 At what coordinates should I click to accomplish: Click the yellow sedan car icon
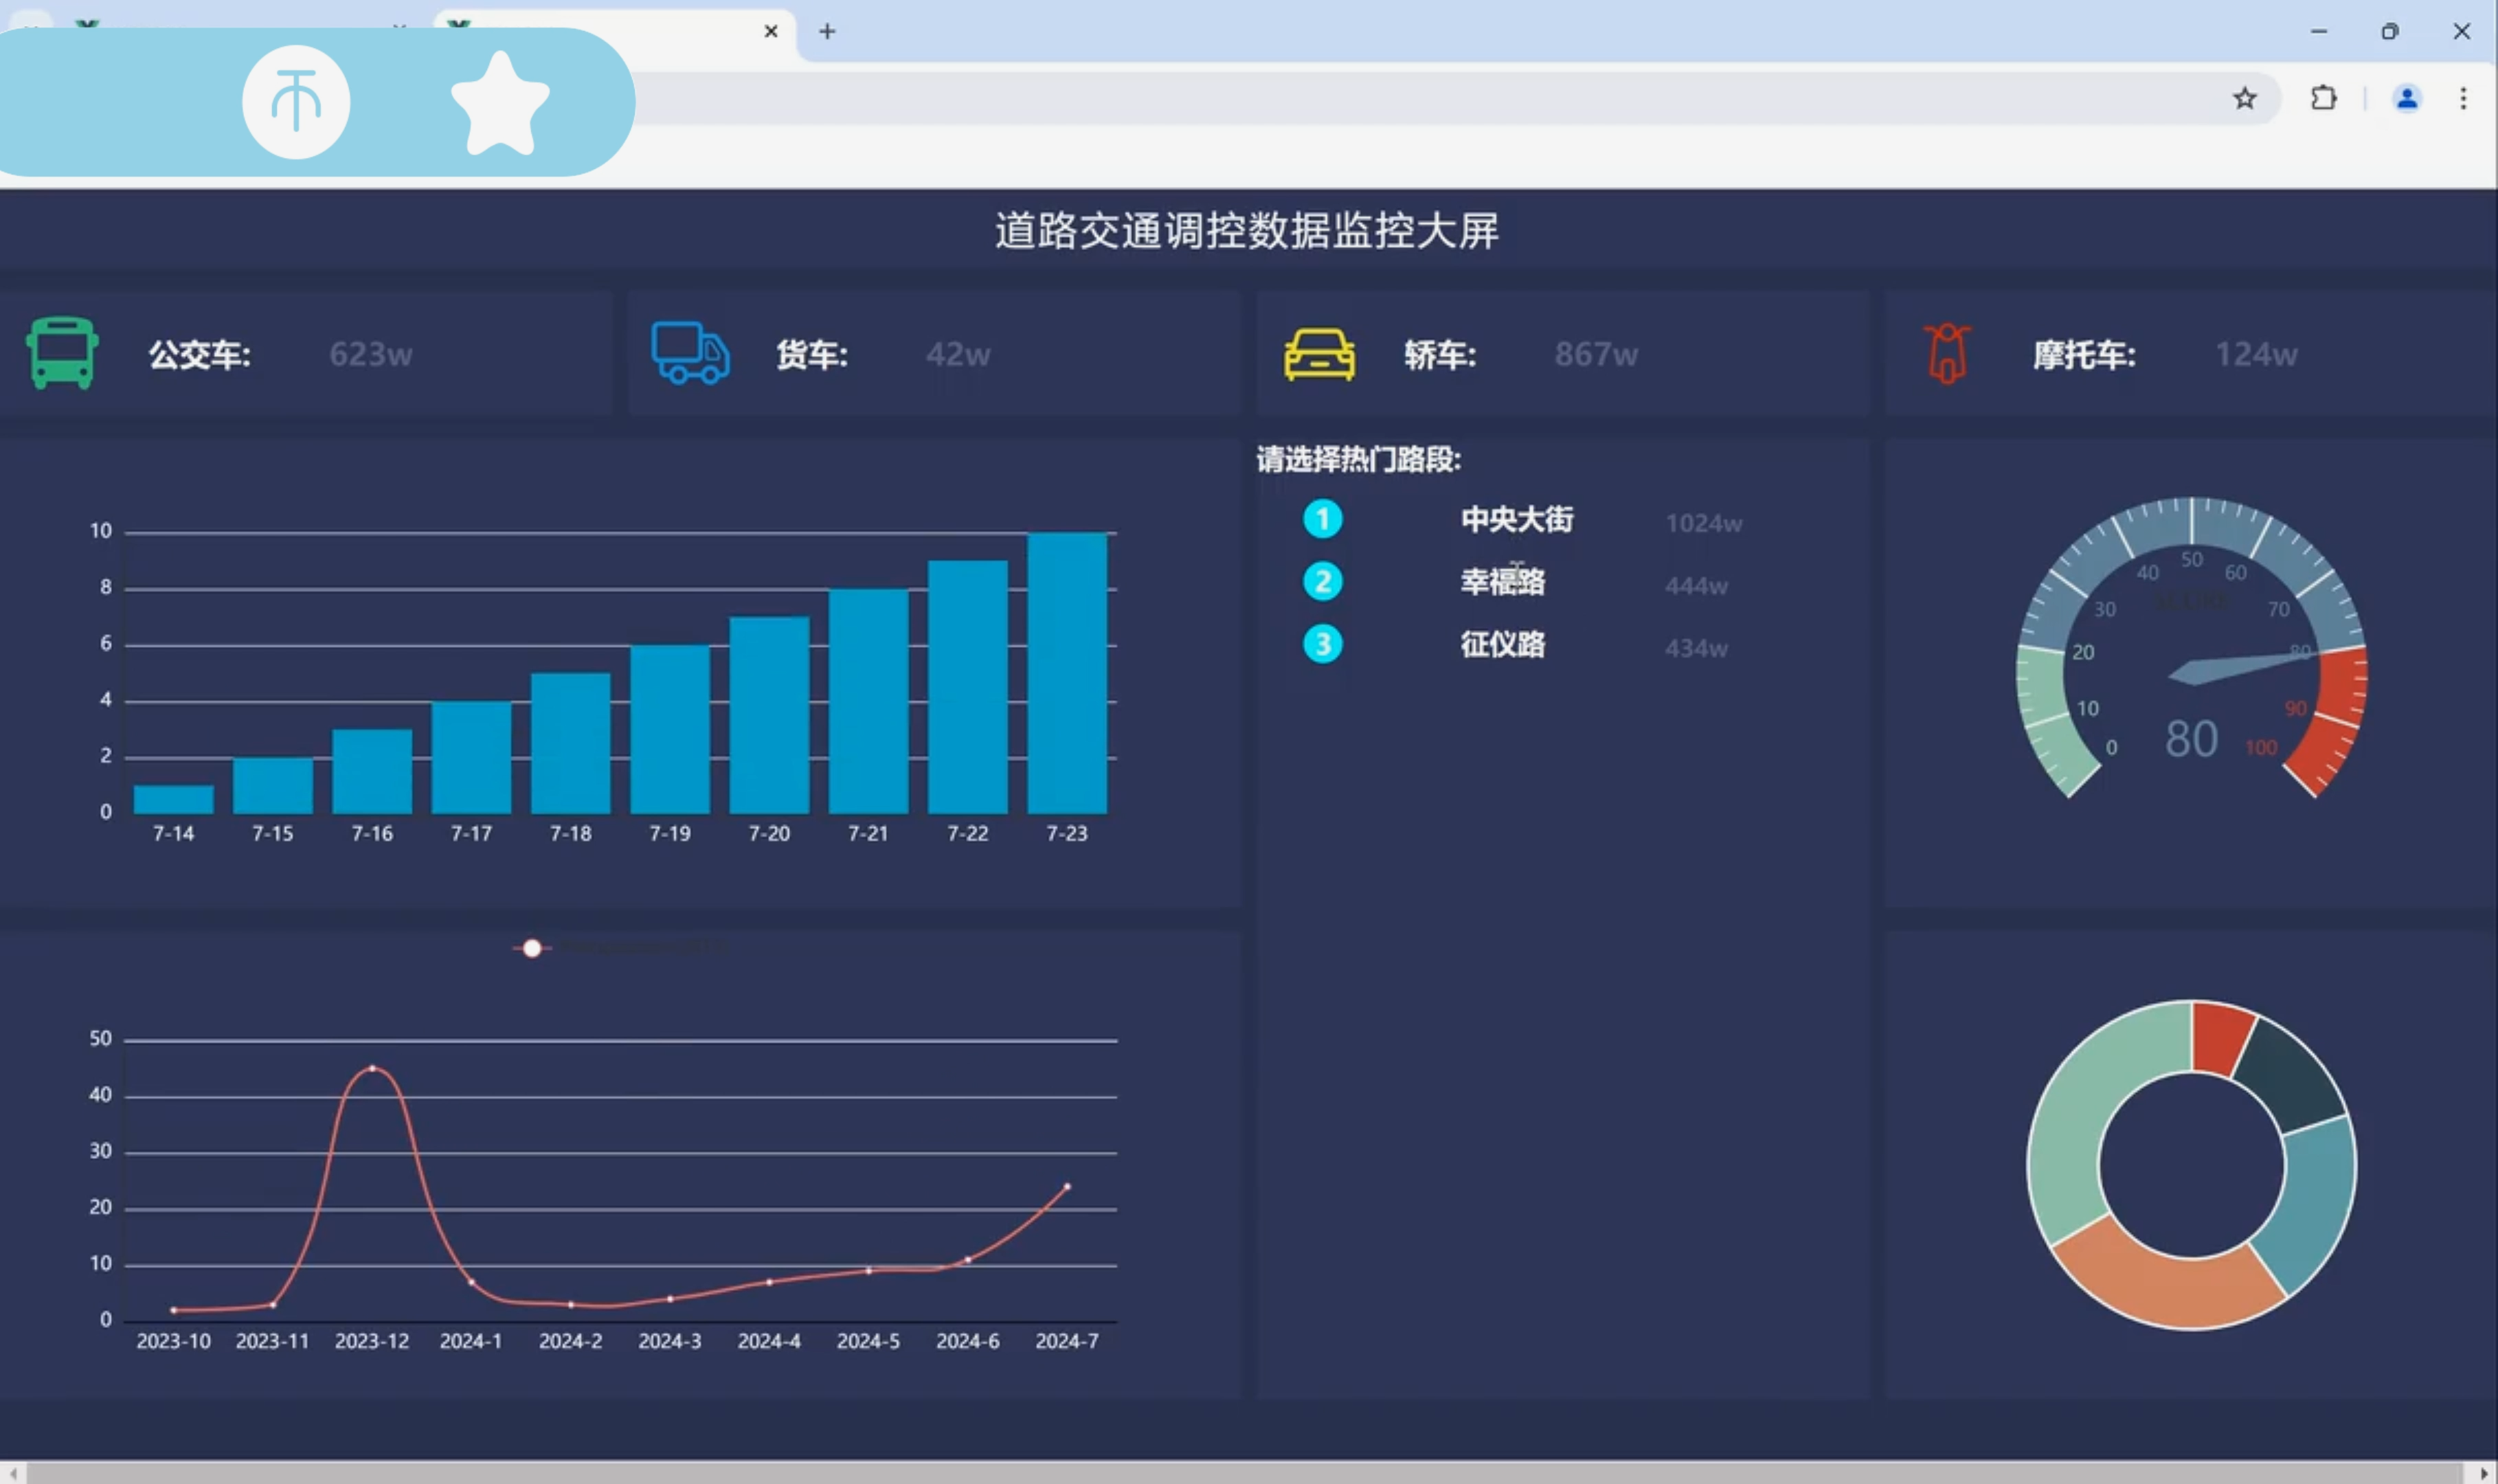[x=1319, y=354]
